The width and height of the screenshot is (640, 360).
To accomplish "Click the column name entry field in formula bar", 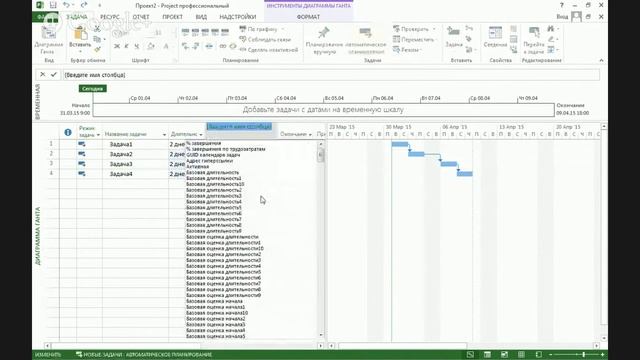I will tap(331, 75).
